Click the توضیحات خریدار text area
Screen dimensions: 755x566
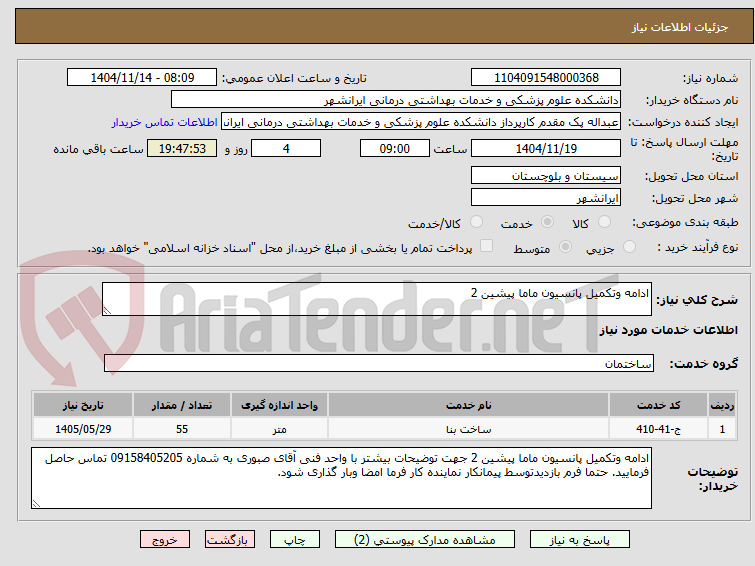pyautogui.click(x=341, y=478)
